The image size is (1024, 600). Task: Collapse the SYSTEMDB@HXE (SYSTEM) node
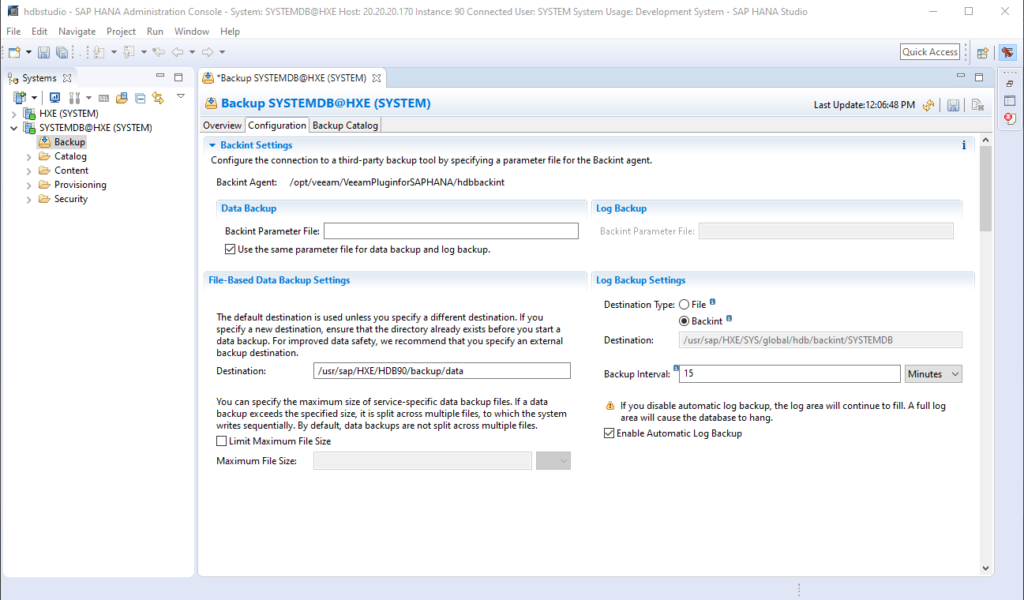[14, 128]
